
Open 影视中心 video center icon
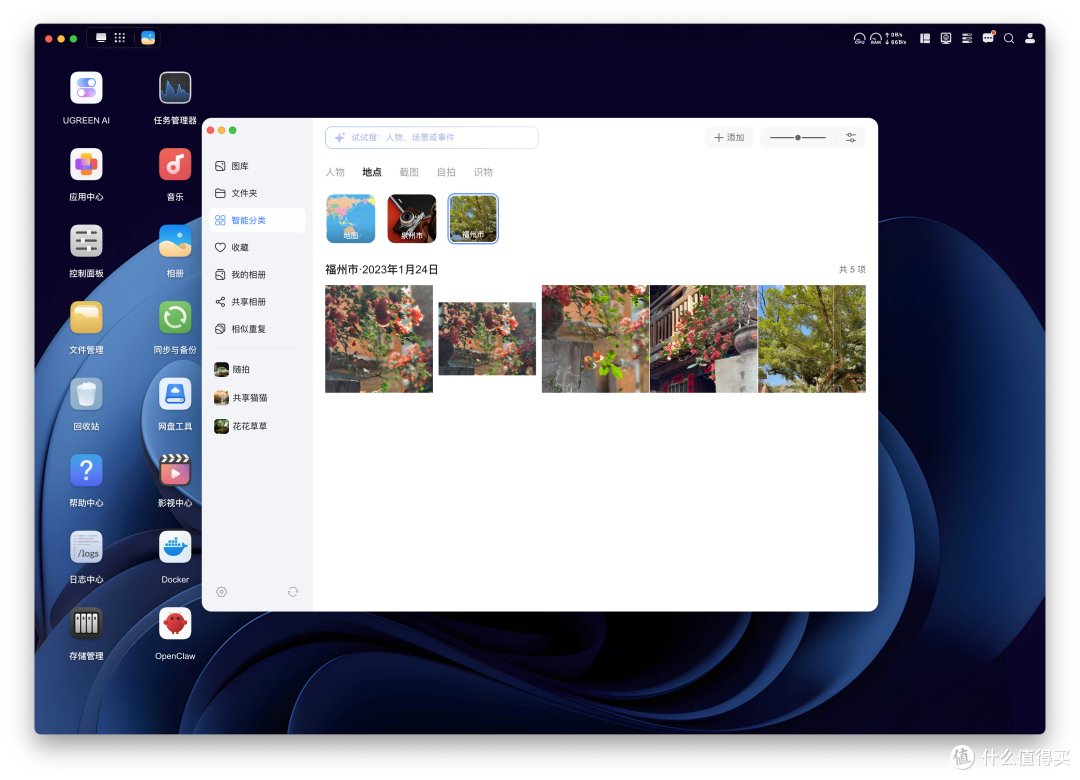point(175,471)
